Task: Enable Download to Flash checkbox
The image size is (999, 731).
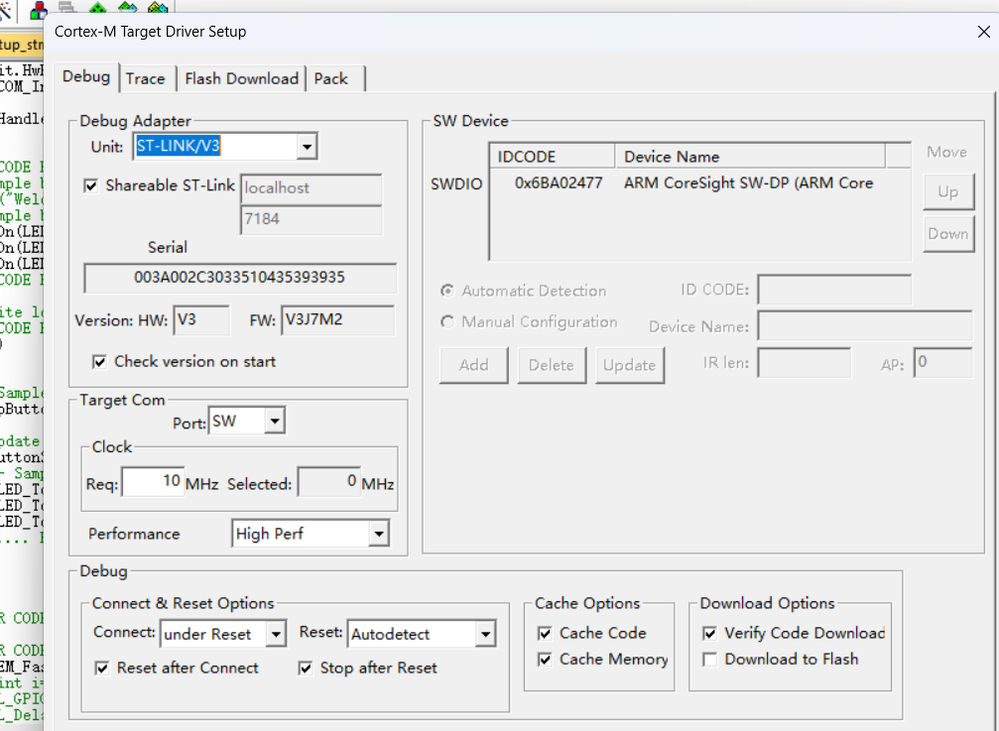Action: point(710,660)
